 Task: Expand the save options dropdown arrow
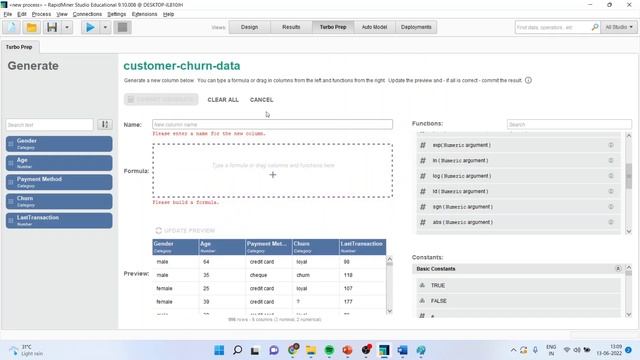[x=67, y=27]
